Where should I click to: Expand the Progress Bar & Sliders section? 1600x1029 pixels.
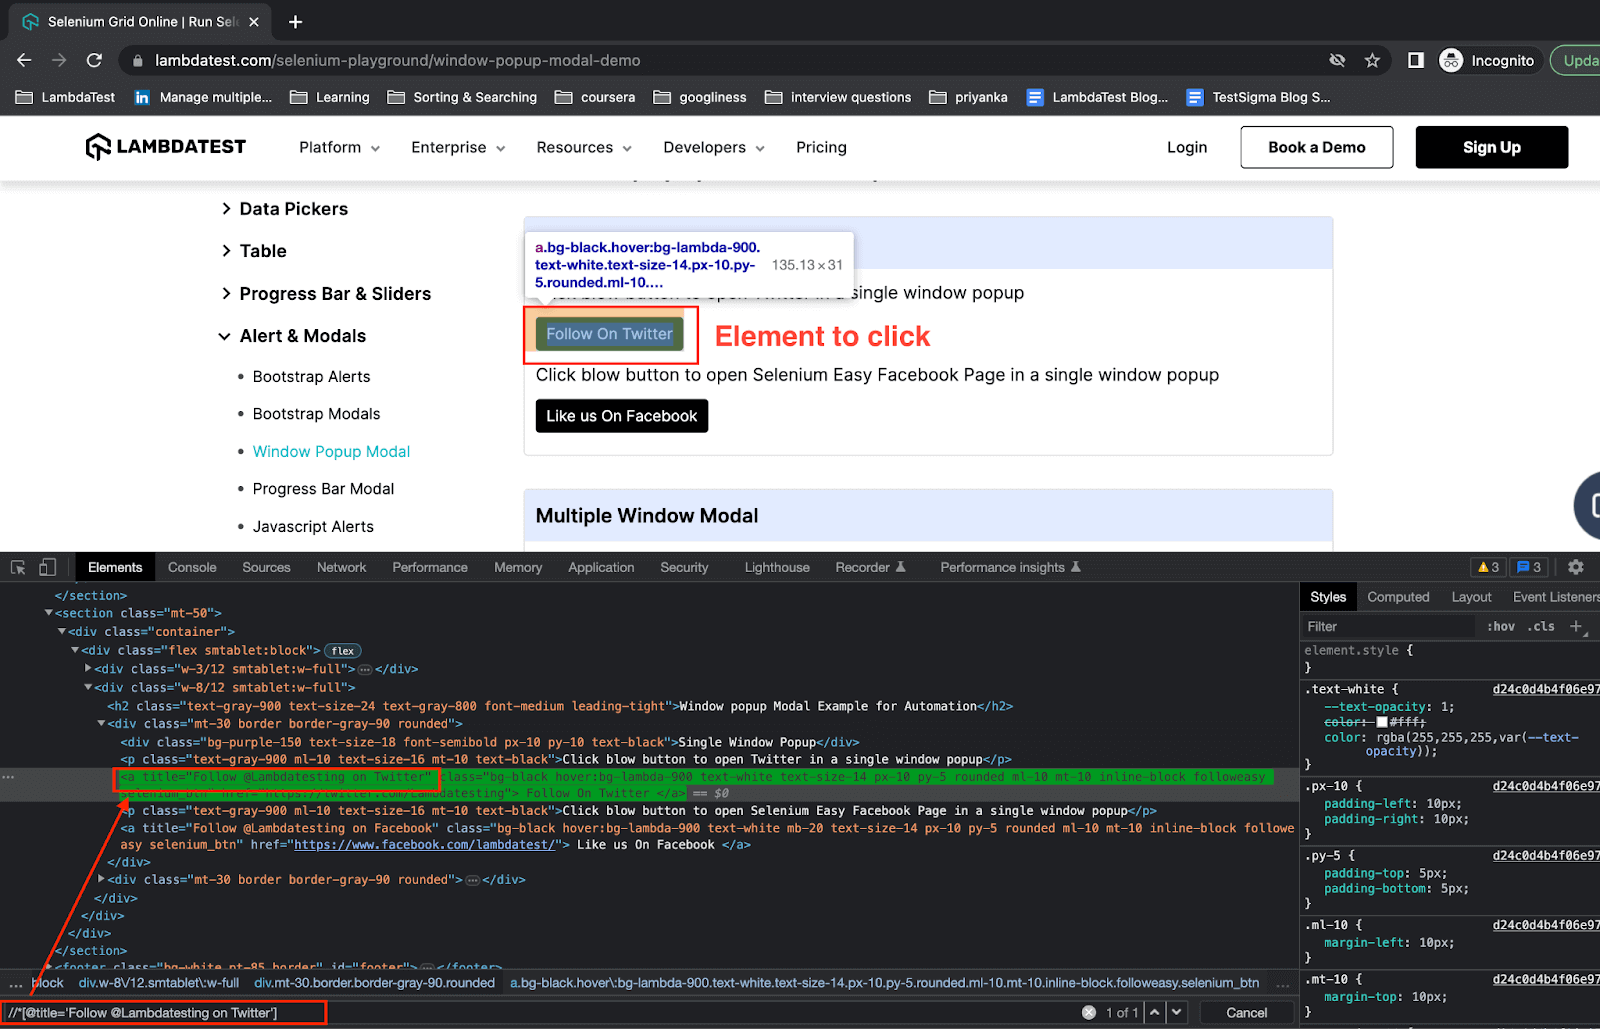326,294
